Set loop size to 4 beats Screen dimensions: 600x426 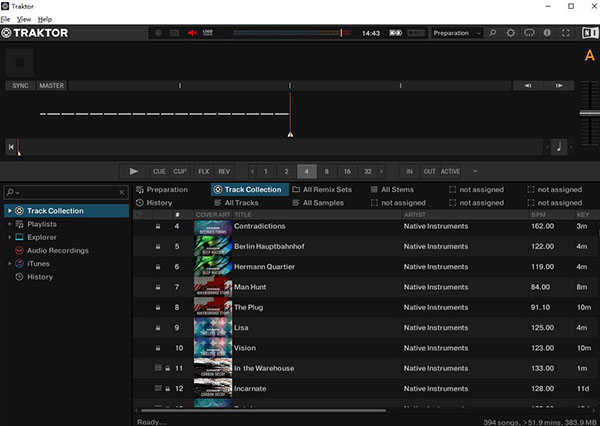pos(307,171)
